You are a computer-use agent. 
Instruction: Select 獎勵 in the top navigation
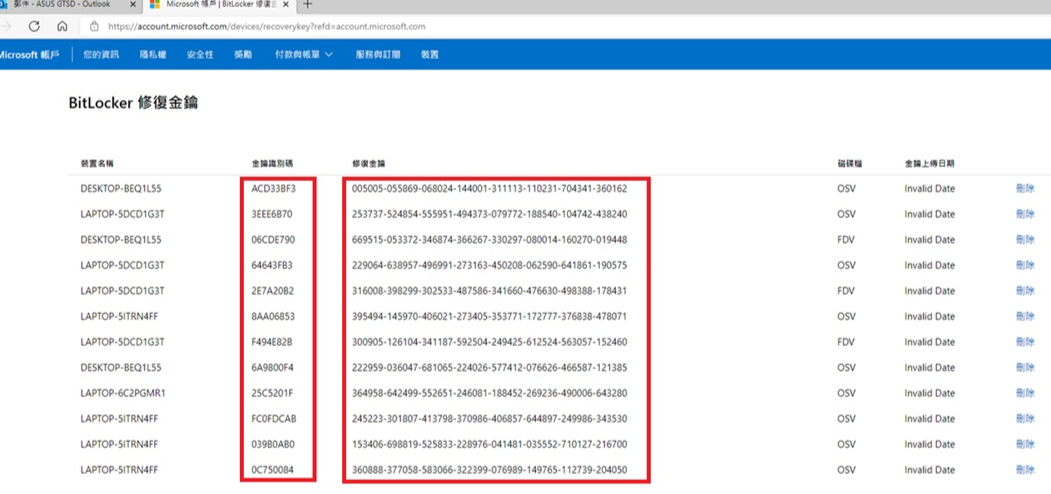click(x=243, y=55)
